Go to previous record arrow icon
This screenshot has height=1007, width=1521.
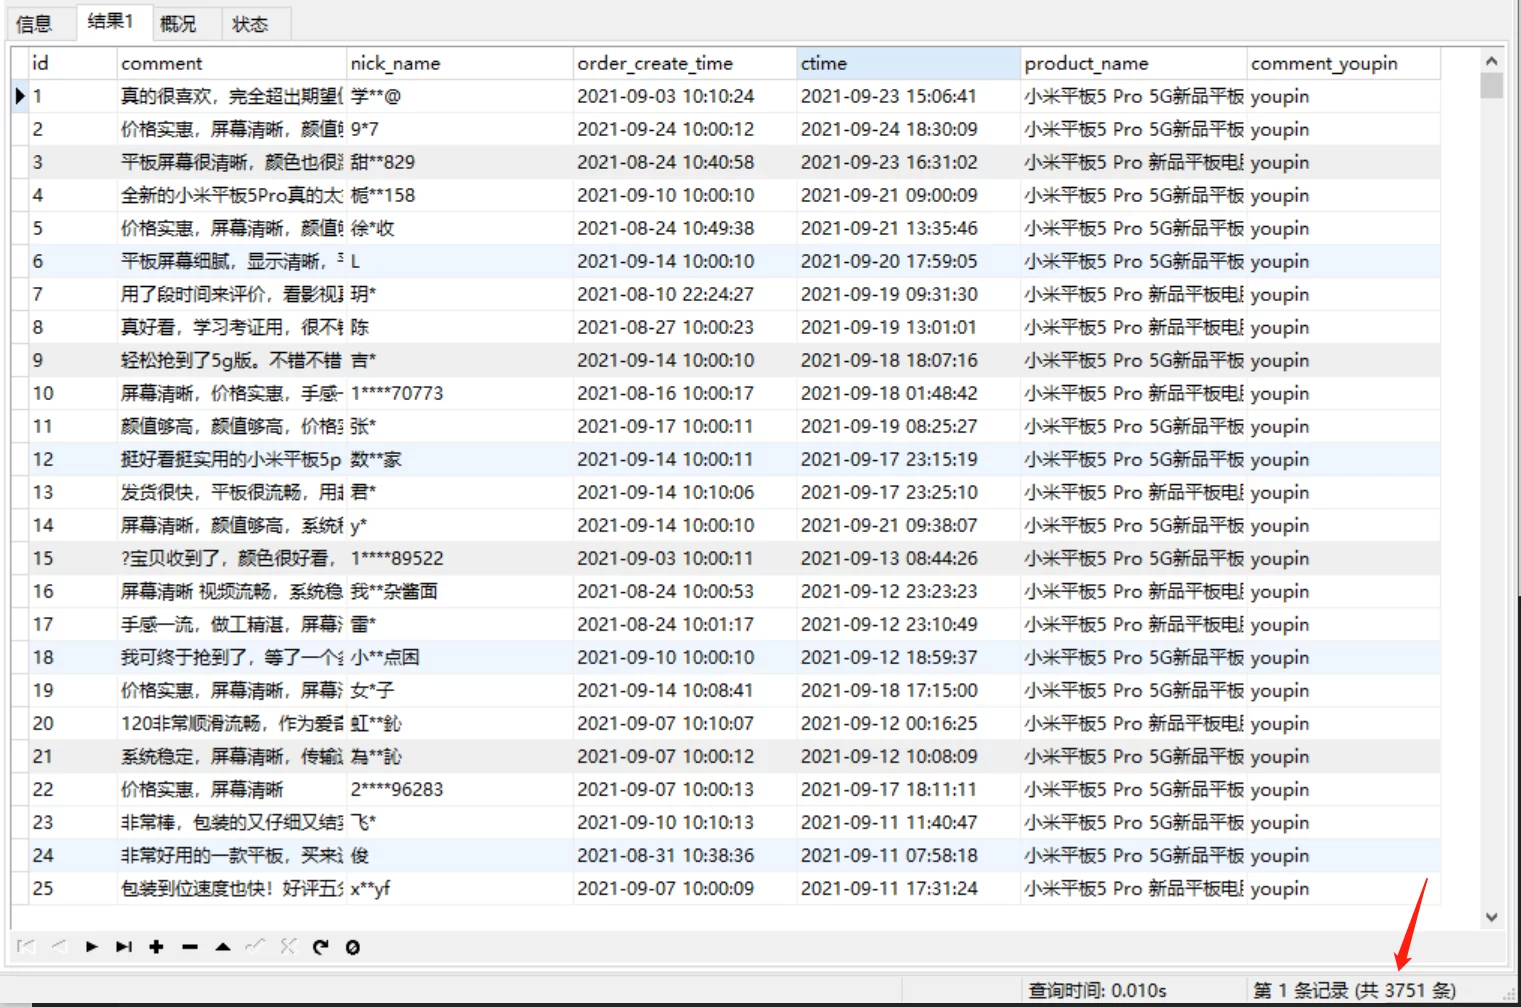(x=59, y=946)
